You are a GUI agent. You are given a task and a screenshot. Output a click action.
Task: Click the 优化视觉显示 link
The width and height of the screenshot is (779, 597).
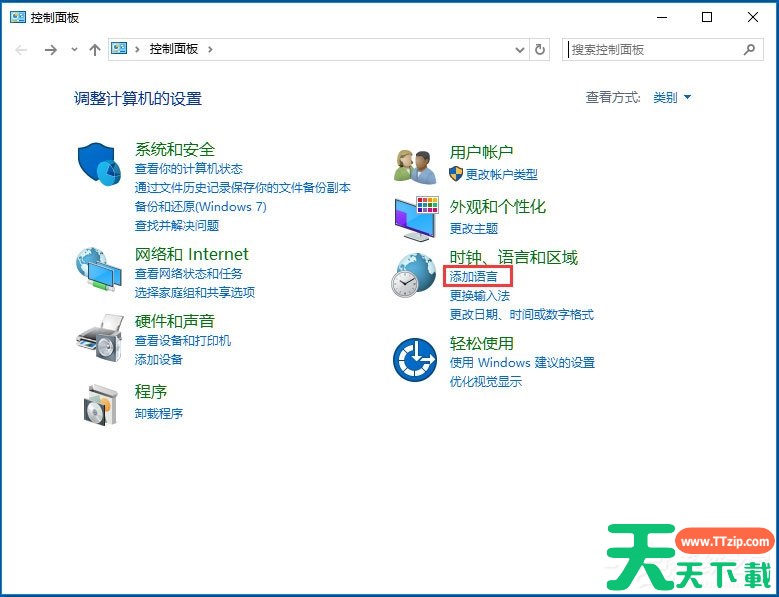tap(485, 381)
